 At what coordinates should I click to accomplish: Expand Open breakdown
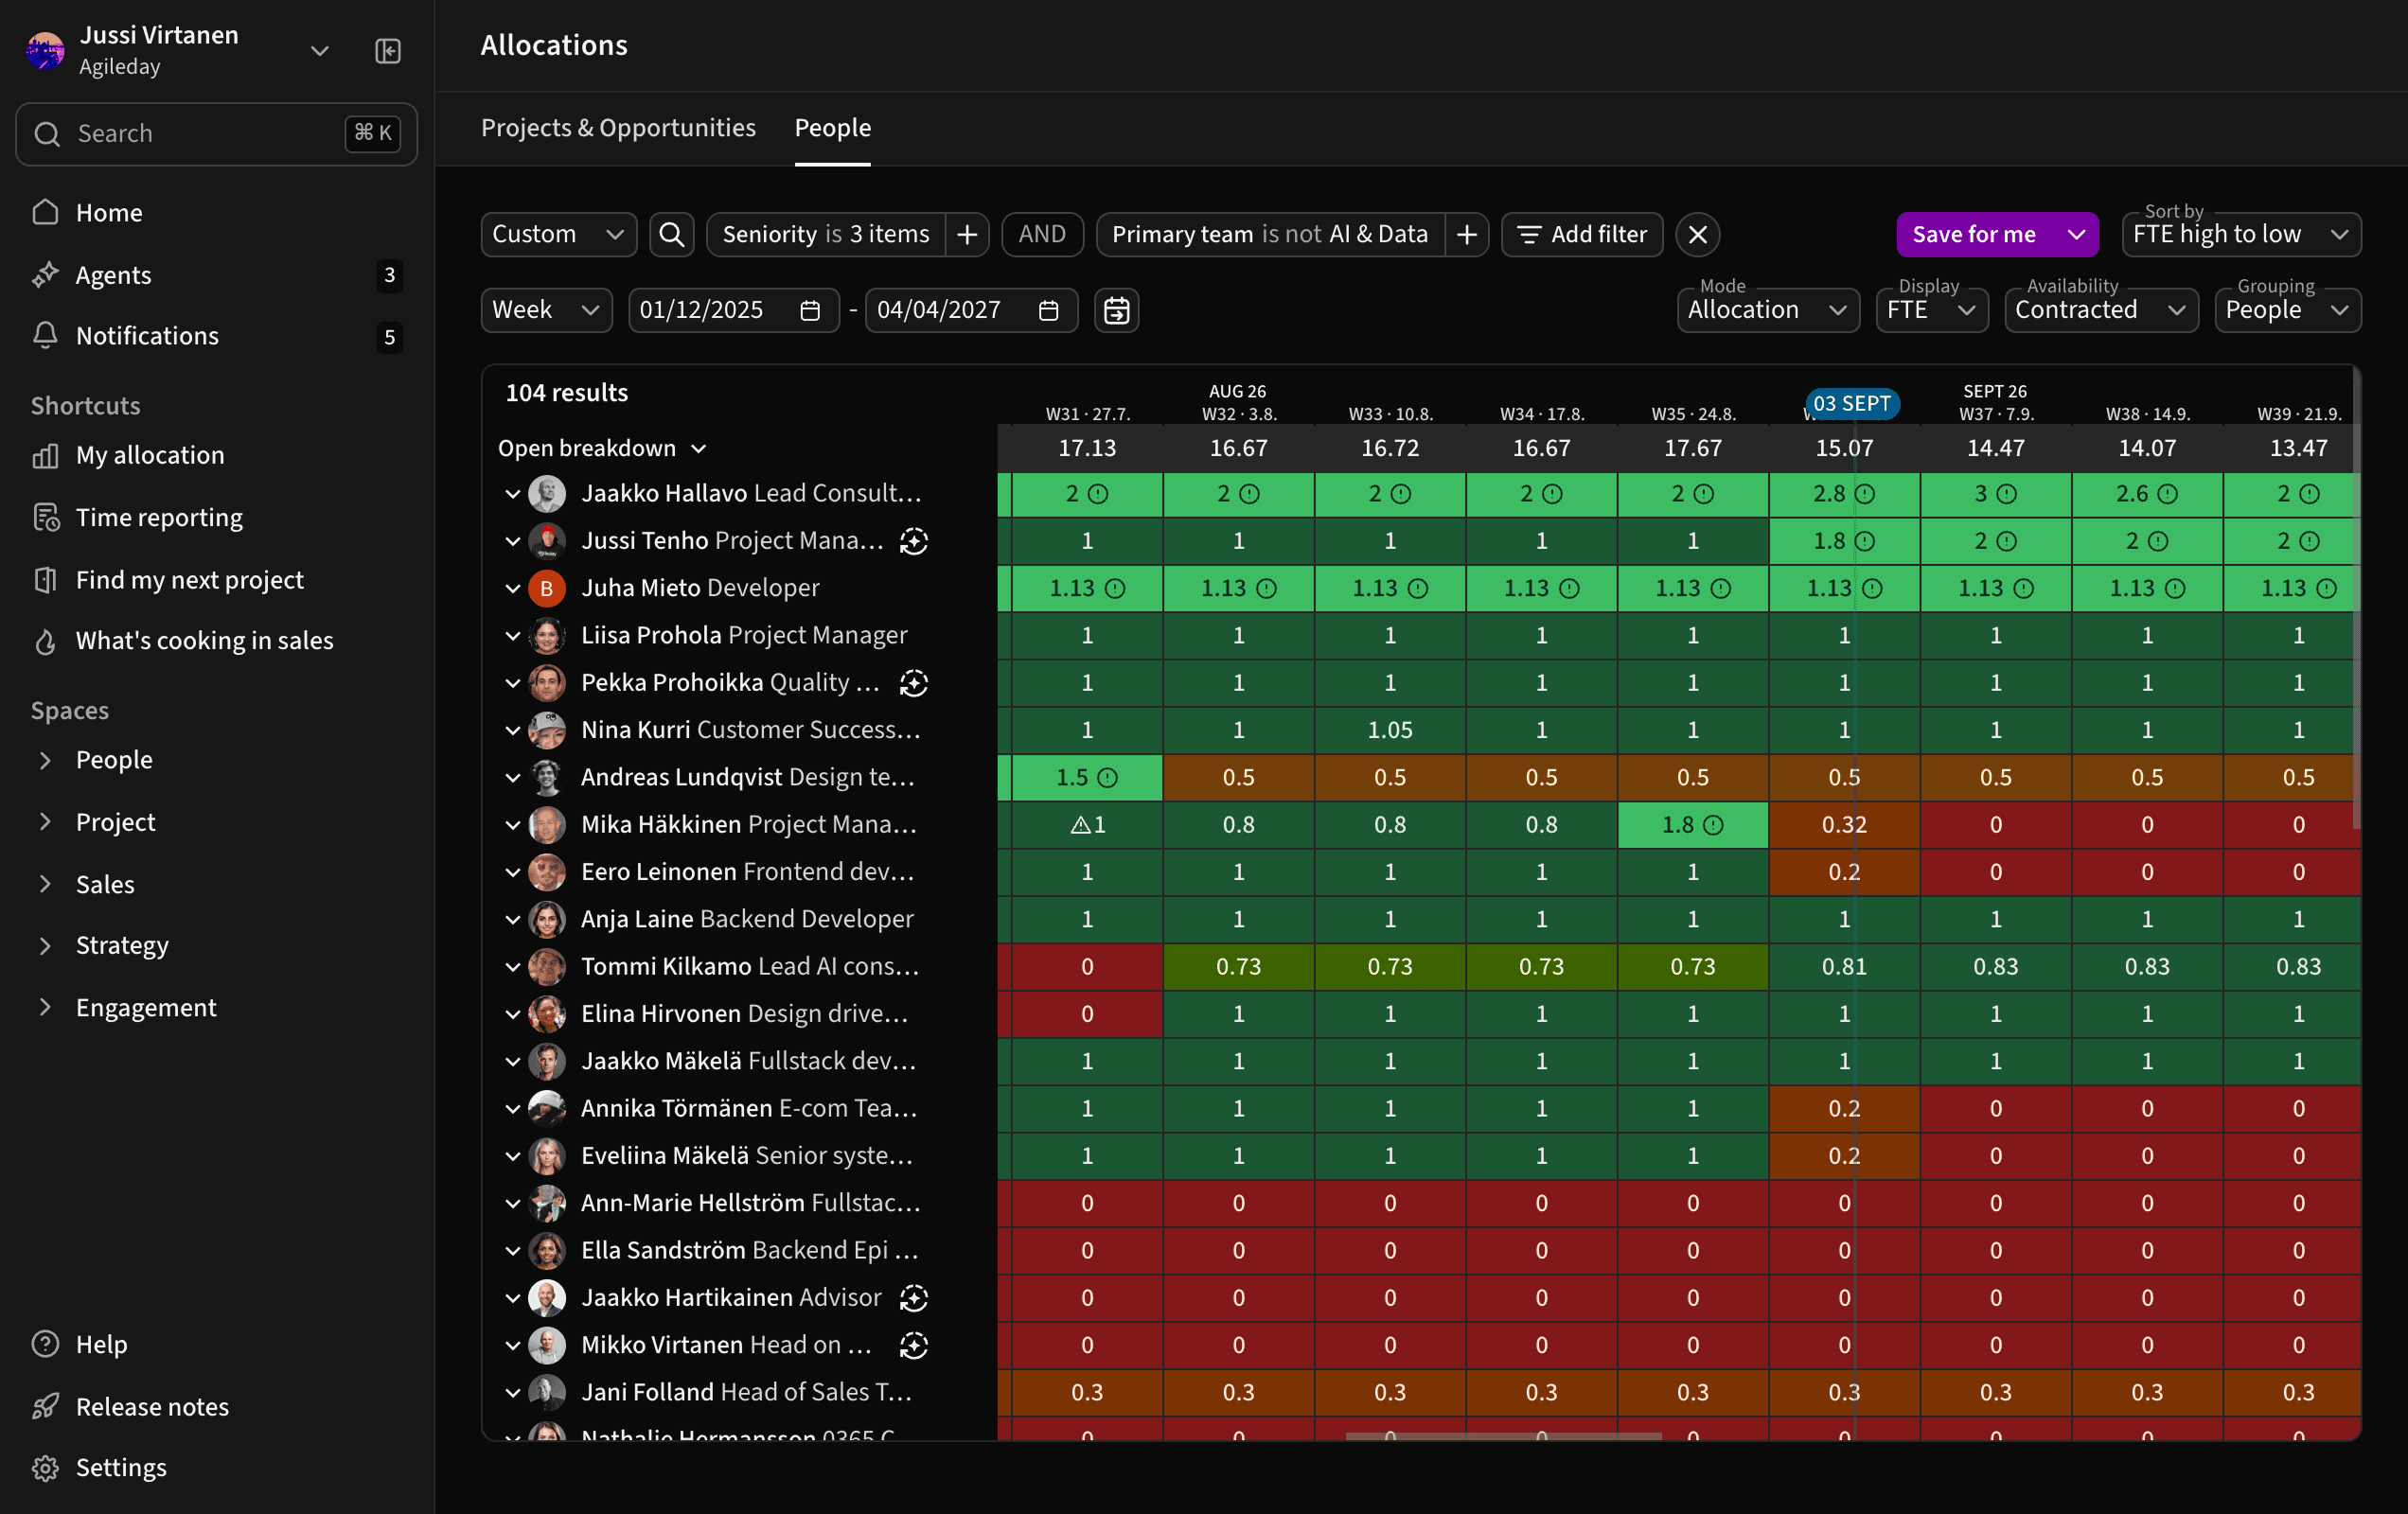tap(602, 448)
